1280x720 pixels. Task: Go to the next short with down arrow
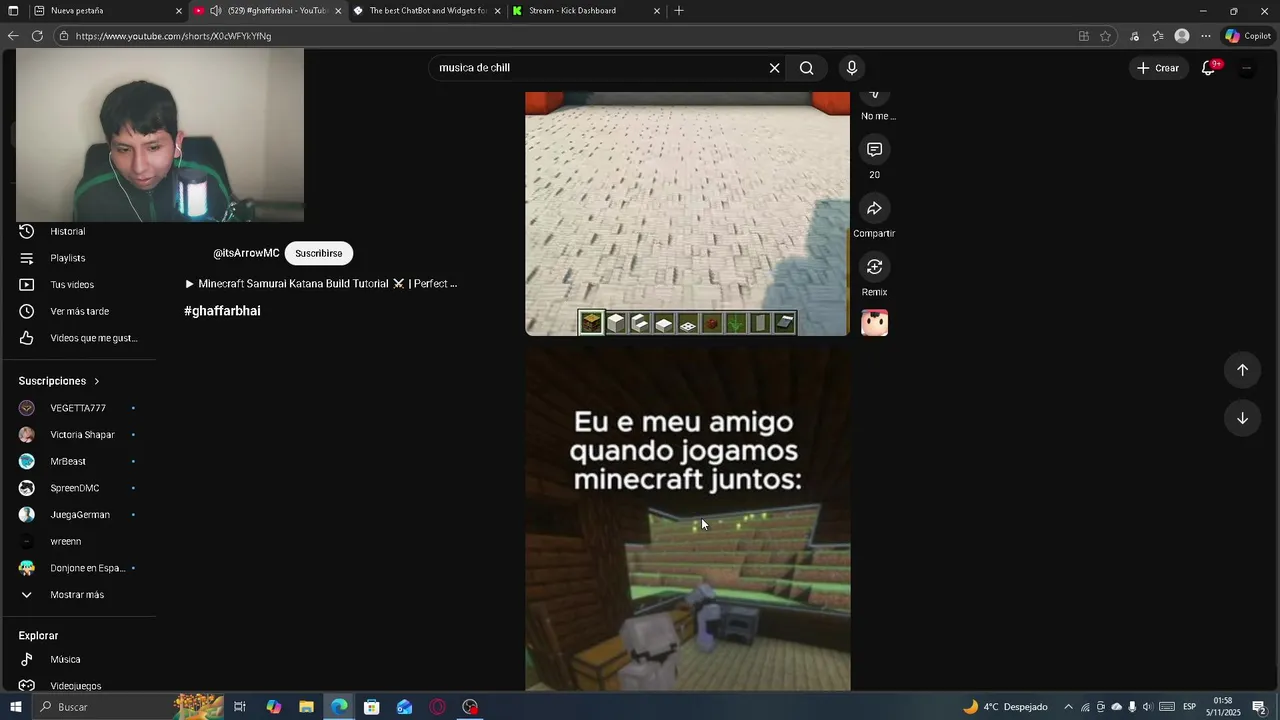pos(1242,418)
